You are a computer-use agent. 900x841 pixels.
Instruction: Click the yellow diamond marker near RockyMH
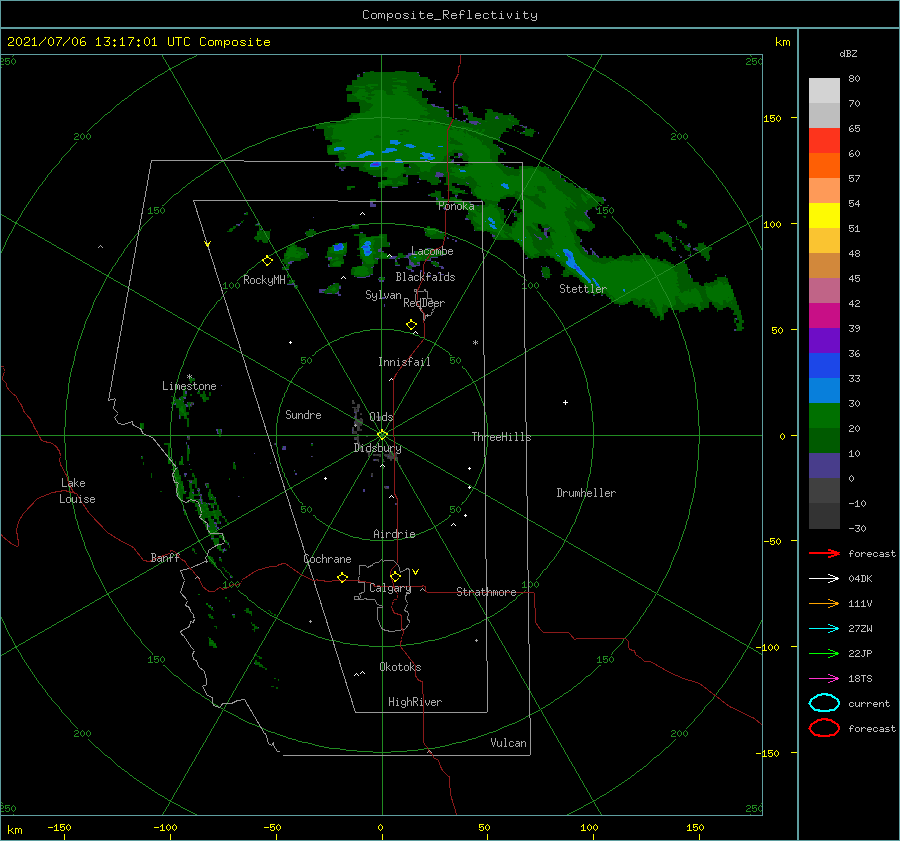tap(267, 261)
